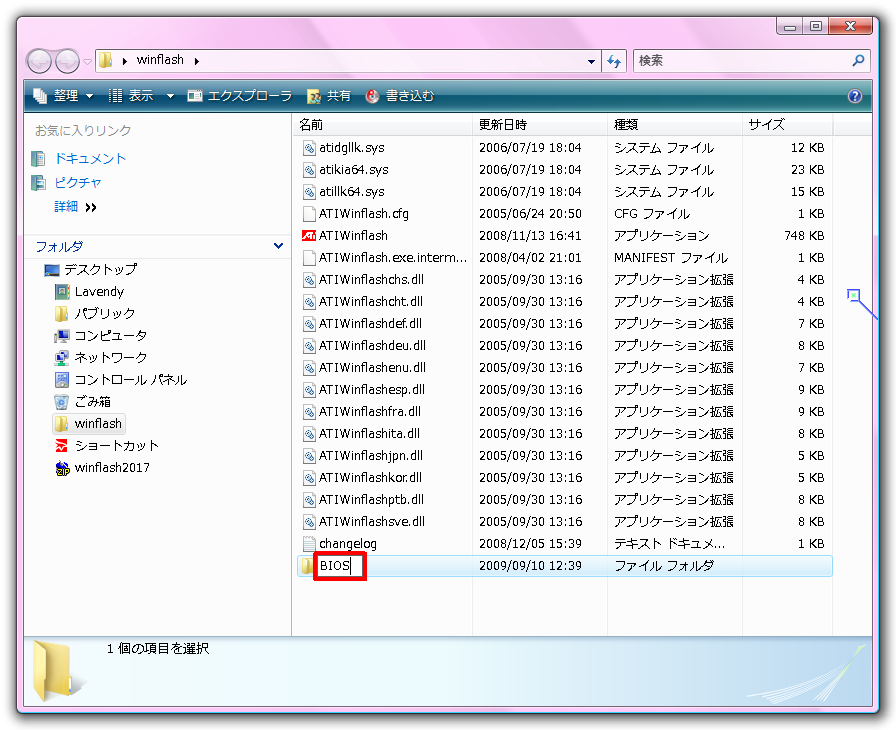Click the folder icon in address bar
This screenshot has height=730, width=896.
105,60
